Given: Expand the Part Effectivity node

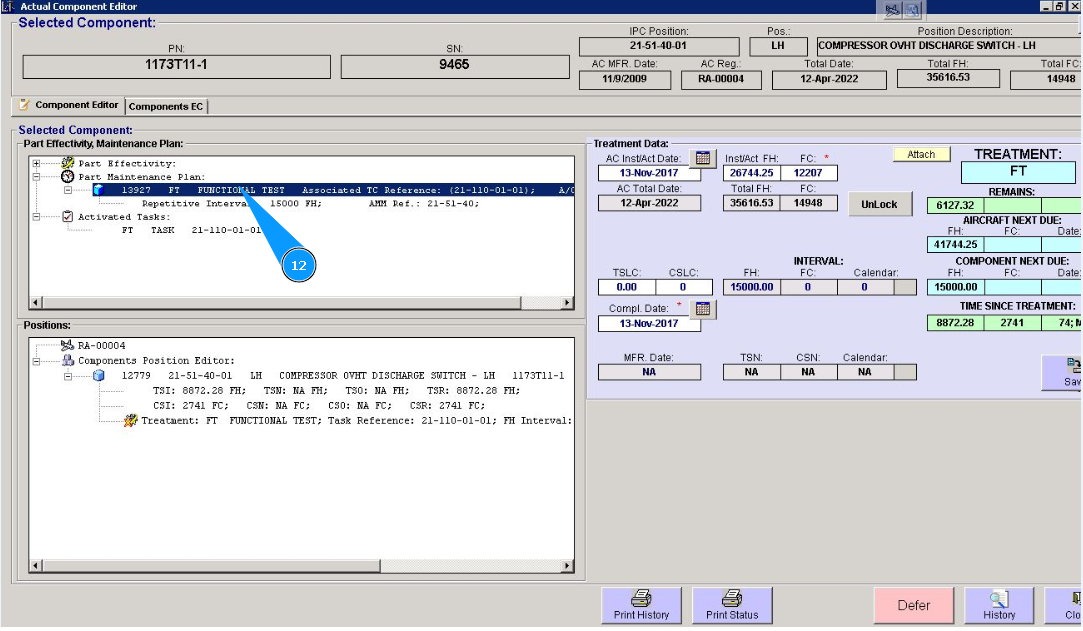Looking at the screenshot, I should [x=37, y=164].
